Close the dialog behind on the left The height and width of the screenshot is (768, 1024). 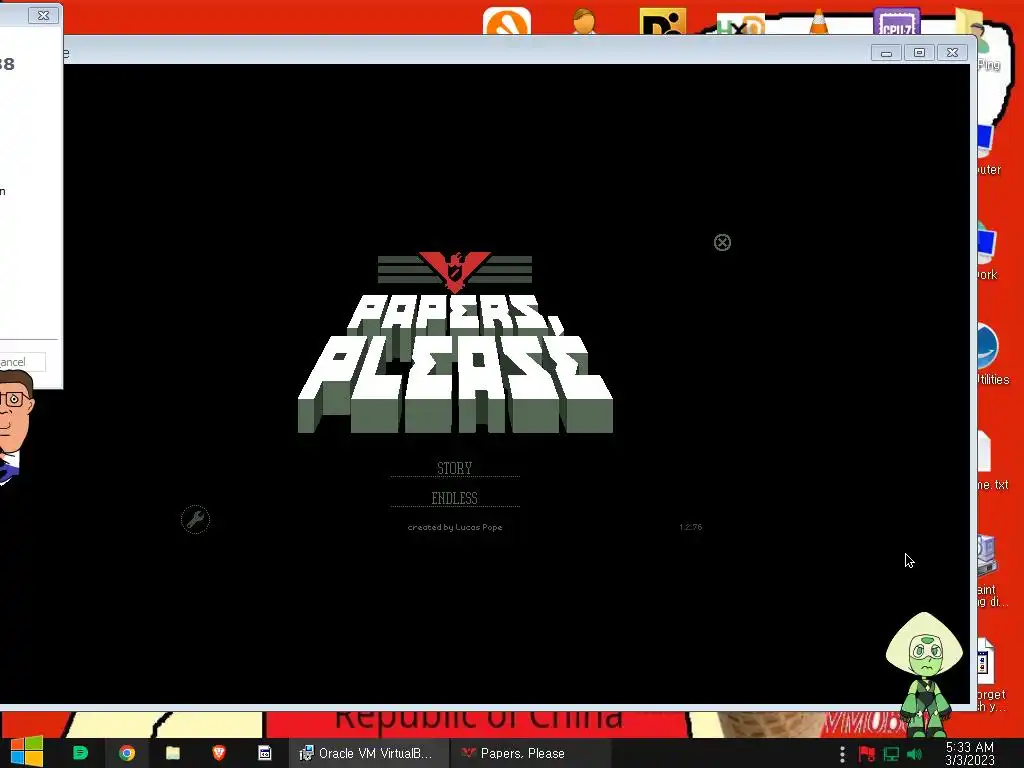click(43, 15)
